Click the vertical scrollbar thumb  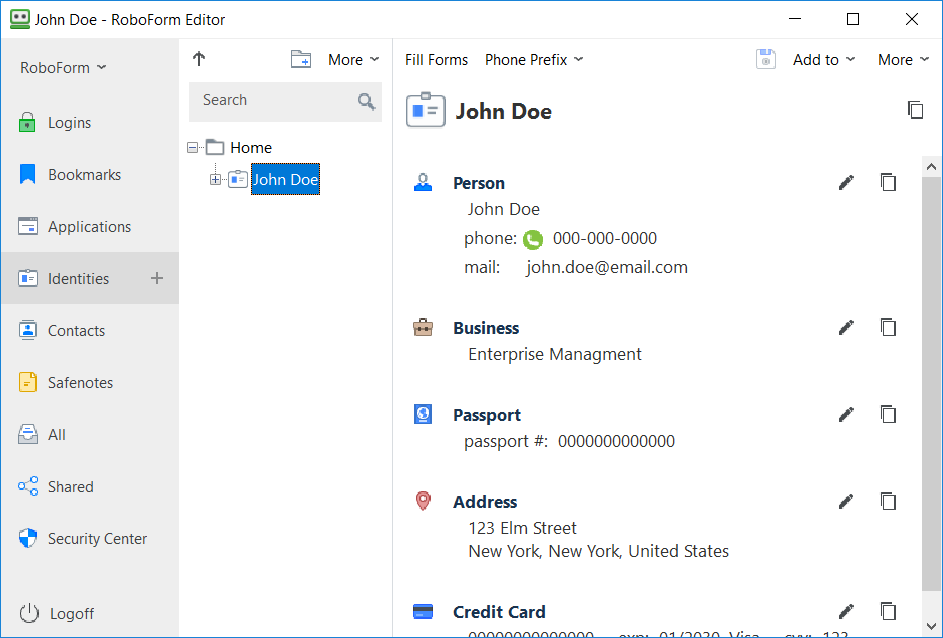point(931,383)
